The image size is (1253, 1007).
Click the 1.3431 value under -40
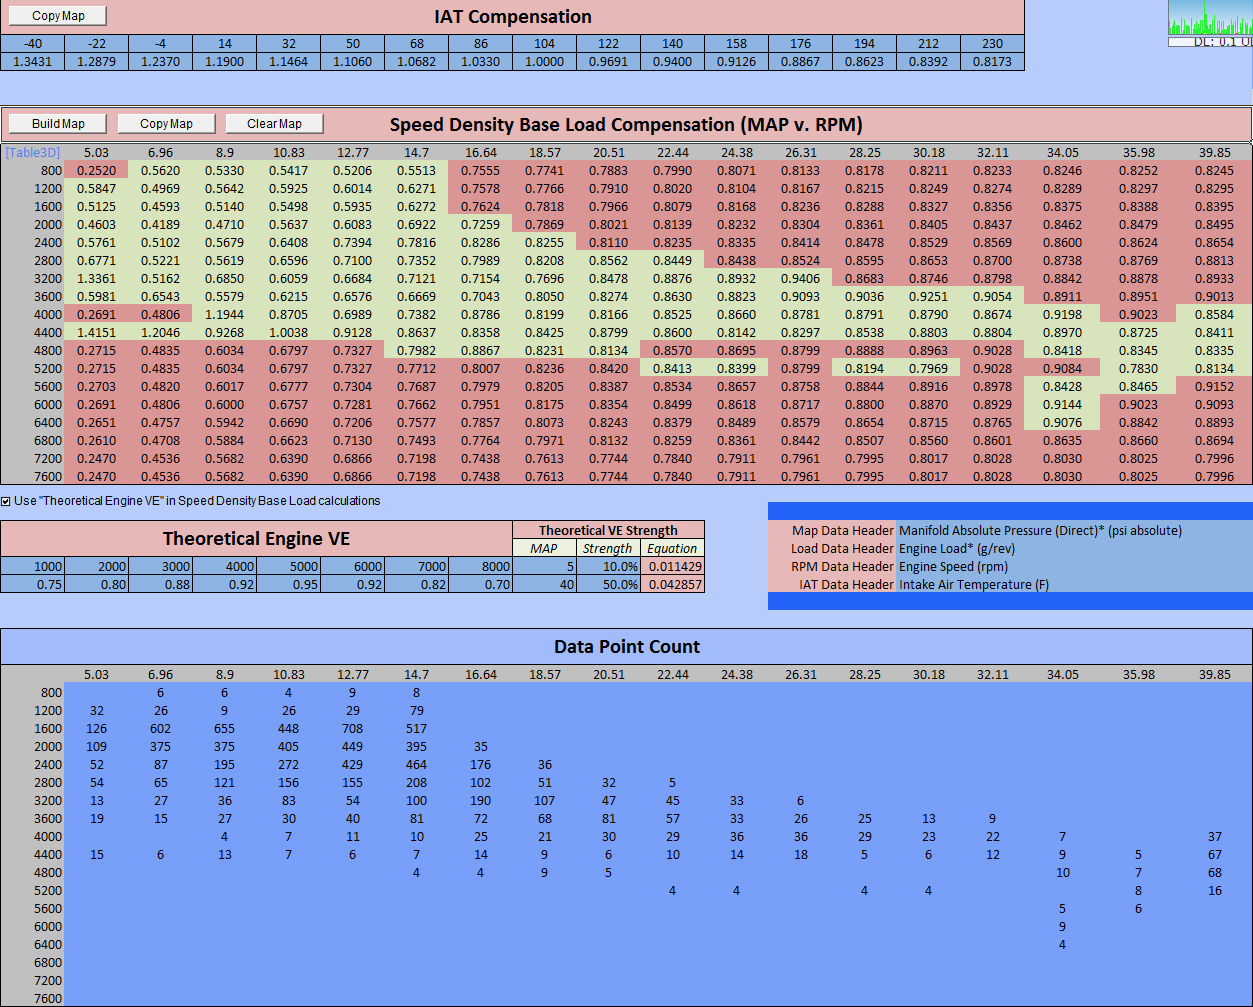click(31, 62)
